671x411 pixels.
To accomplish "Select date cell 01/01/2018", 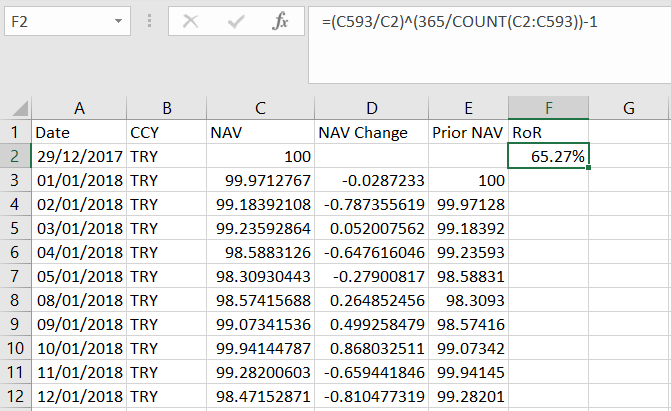I will (x=79, y=180).
